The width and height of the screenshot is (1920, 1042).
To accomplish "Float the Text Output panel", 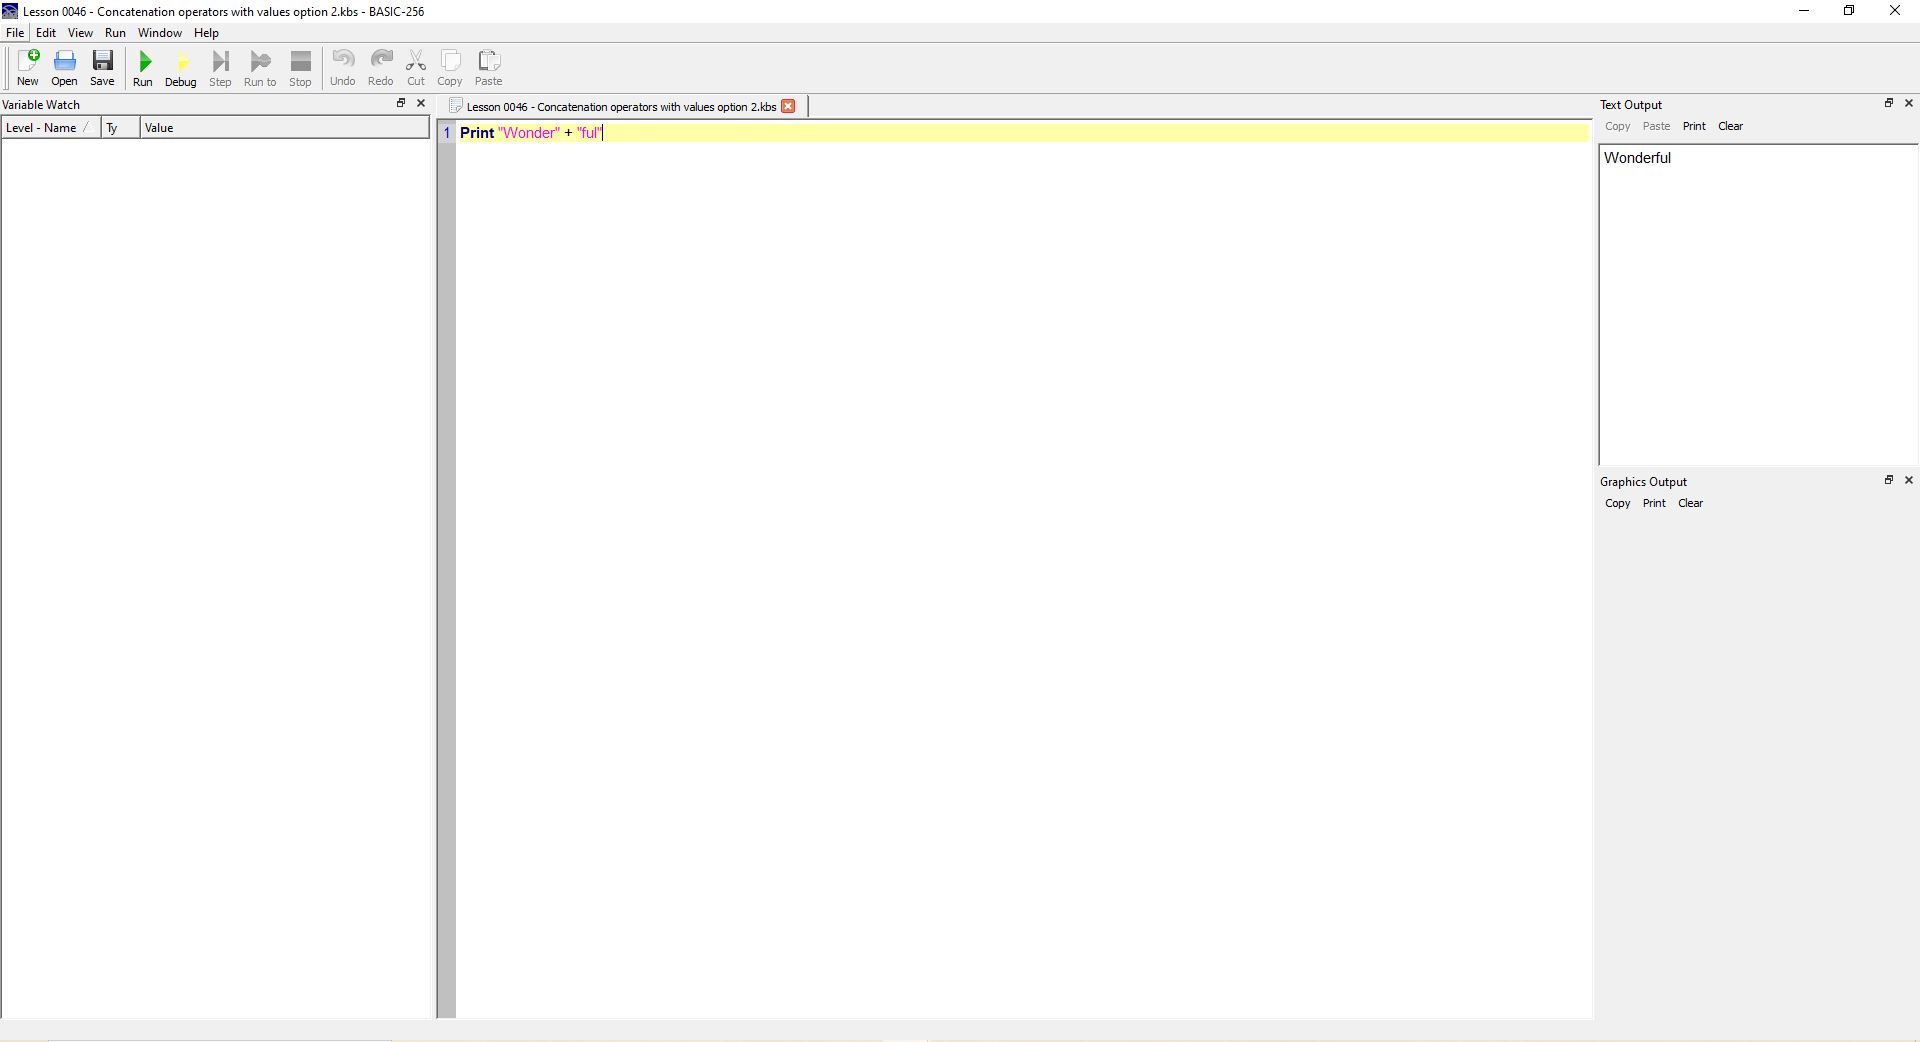I will pos(1889,103).
